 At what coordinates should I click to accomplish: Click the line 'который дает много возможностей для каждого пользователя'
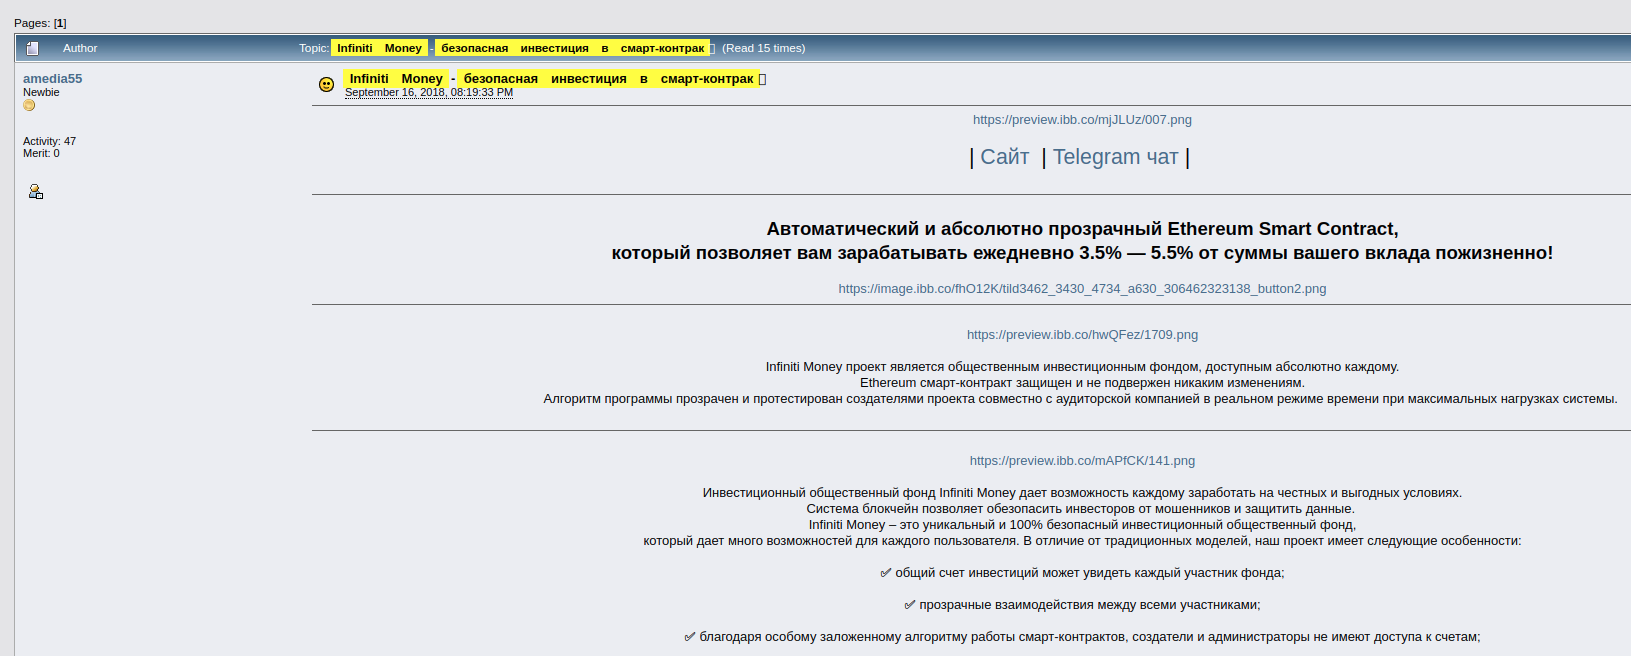(x=1082, y=541)
